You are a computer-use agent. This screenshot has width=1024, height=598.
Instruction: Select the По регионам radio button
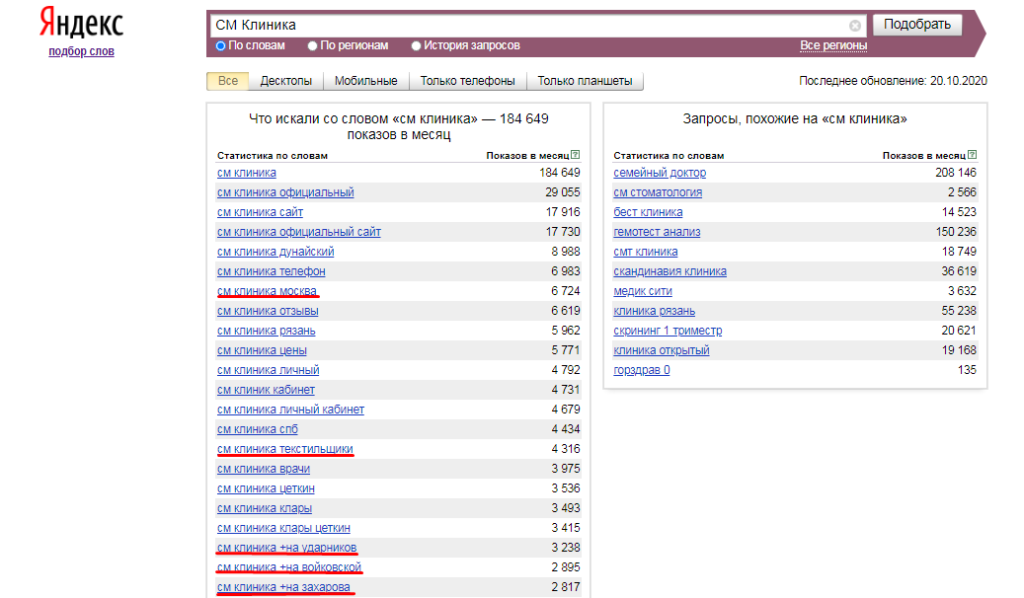[312, 46]
